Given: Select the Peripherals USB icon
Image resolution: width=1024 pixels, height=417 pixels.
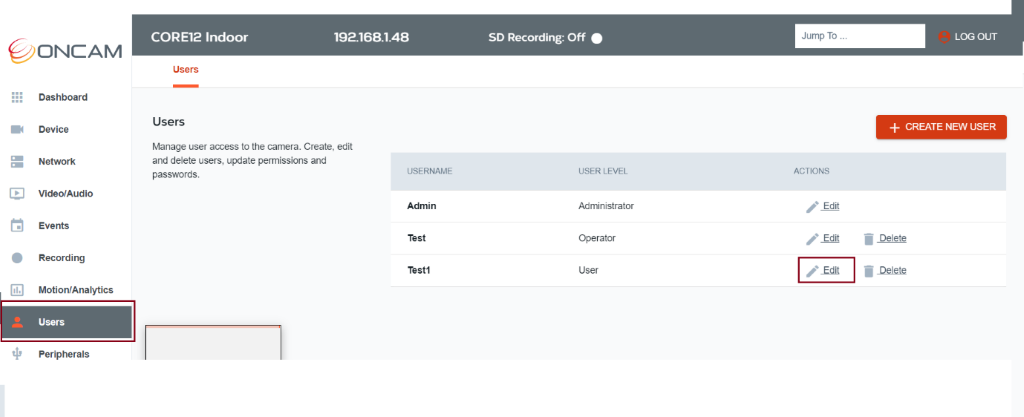Looking at the screenshot, I should coord(17,354).
